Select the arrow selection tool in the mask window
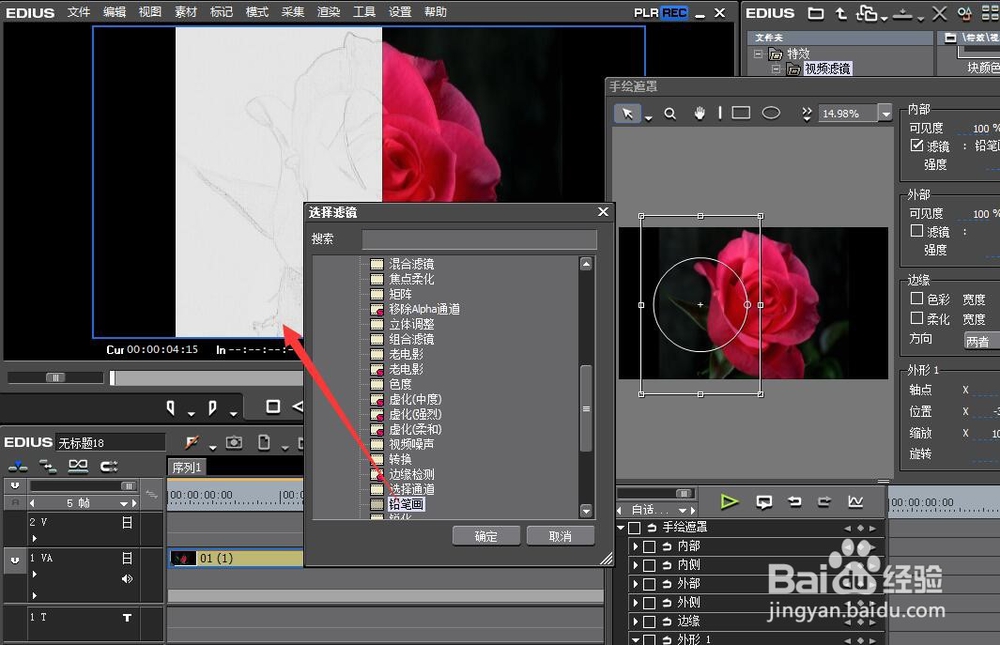This screenshot has height=645, width=1000. [628, 113]
